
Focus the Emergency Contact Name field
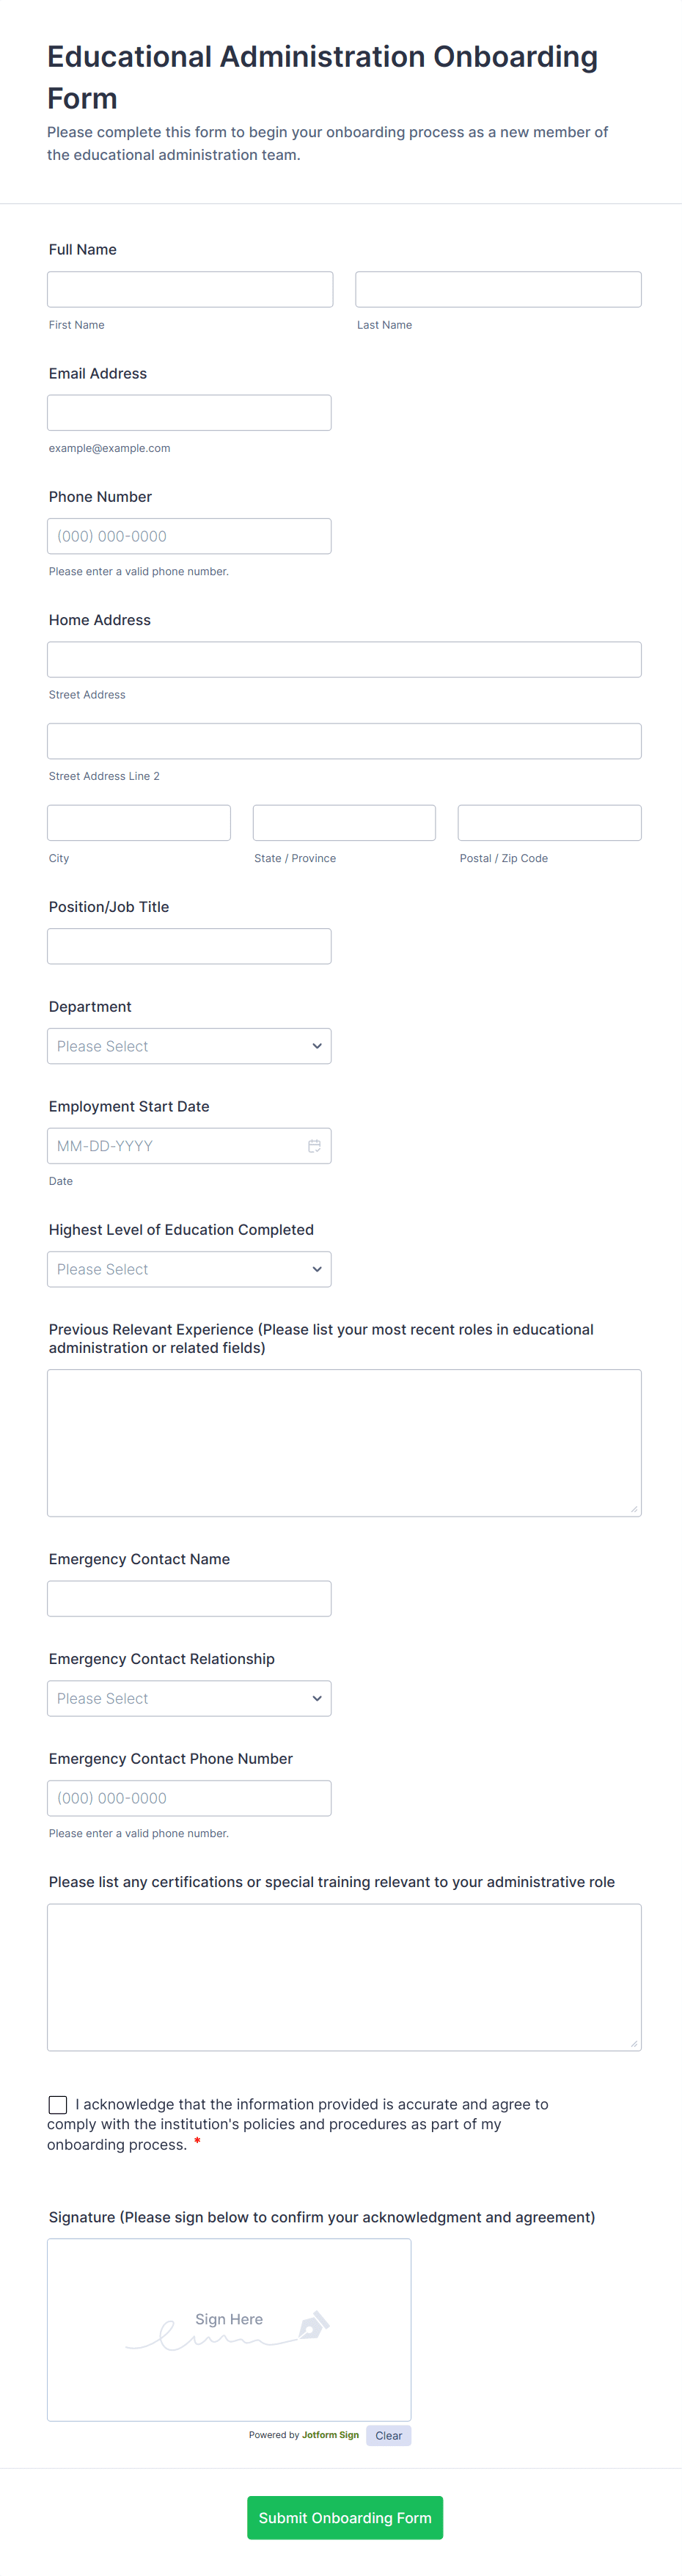(x=189, y=1598)
